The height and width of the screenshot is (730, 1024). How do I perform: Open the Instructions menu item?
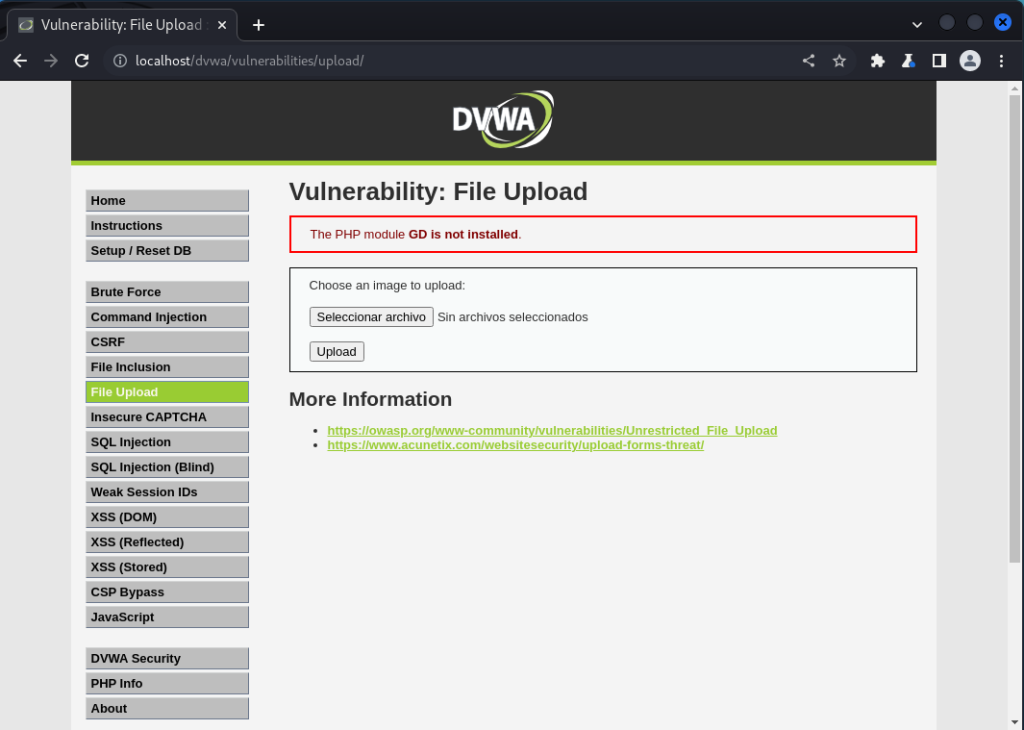[167, 225]
